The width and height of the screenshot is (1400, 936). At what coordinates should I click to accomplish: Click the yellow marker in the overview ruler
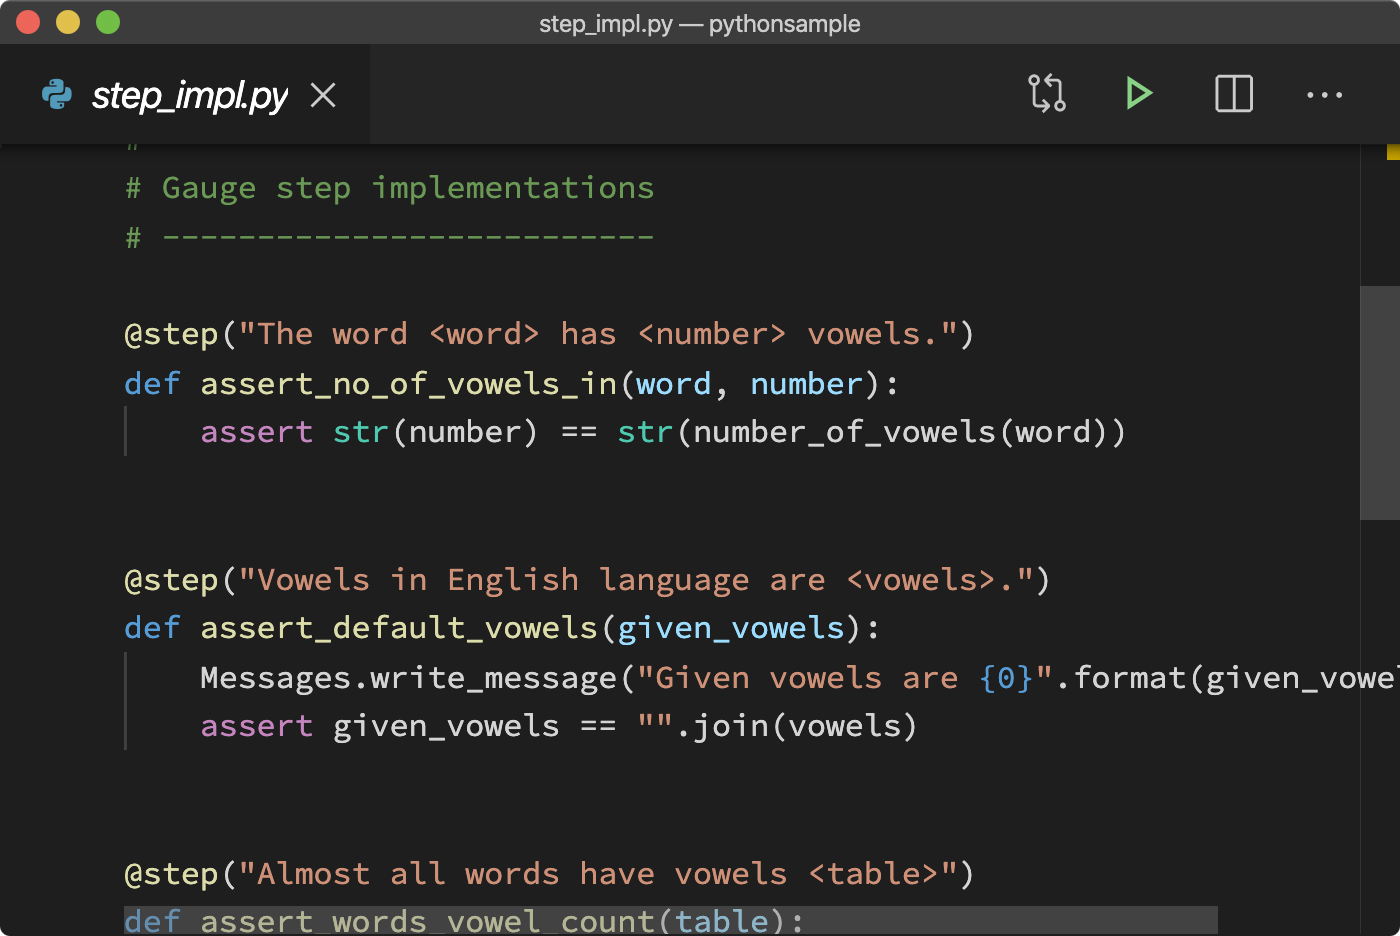(1393, 152)
